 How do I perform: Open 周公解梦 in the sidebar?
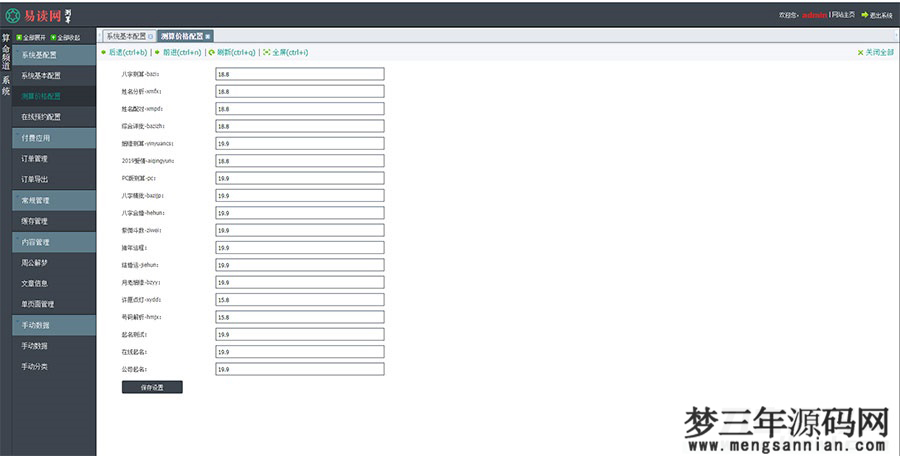pos(35,263)
